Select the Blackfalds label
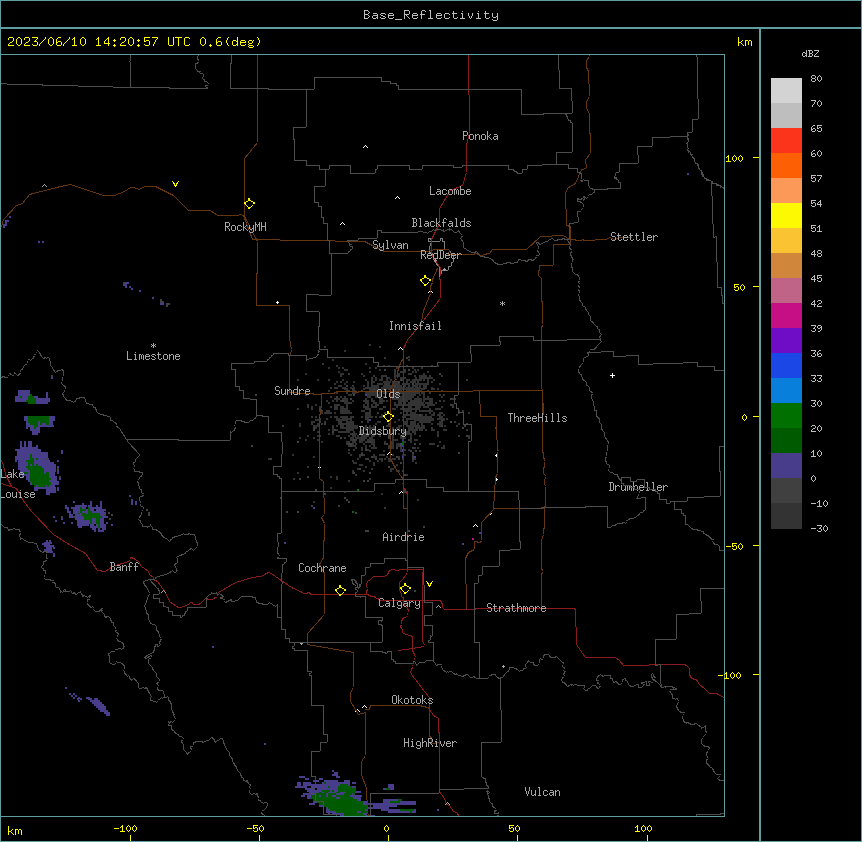 pos(441,223)
